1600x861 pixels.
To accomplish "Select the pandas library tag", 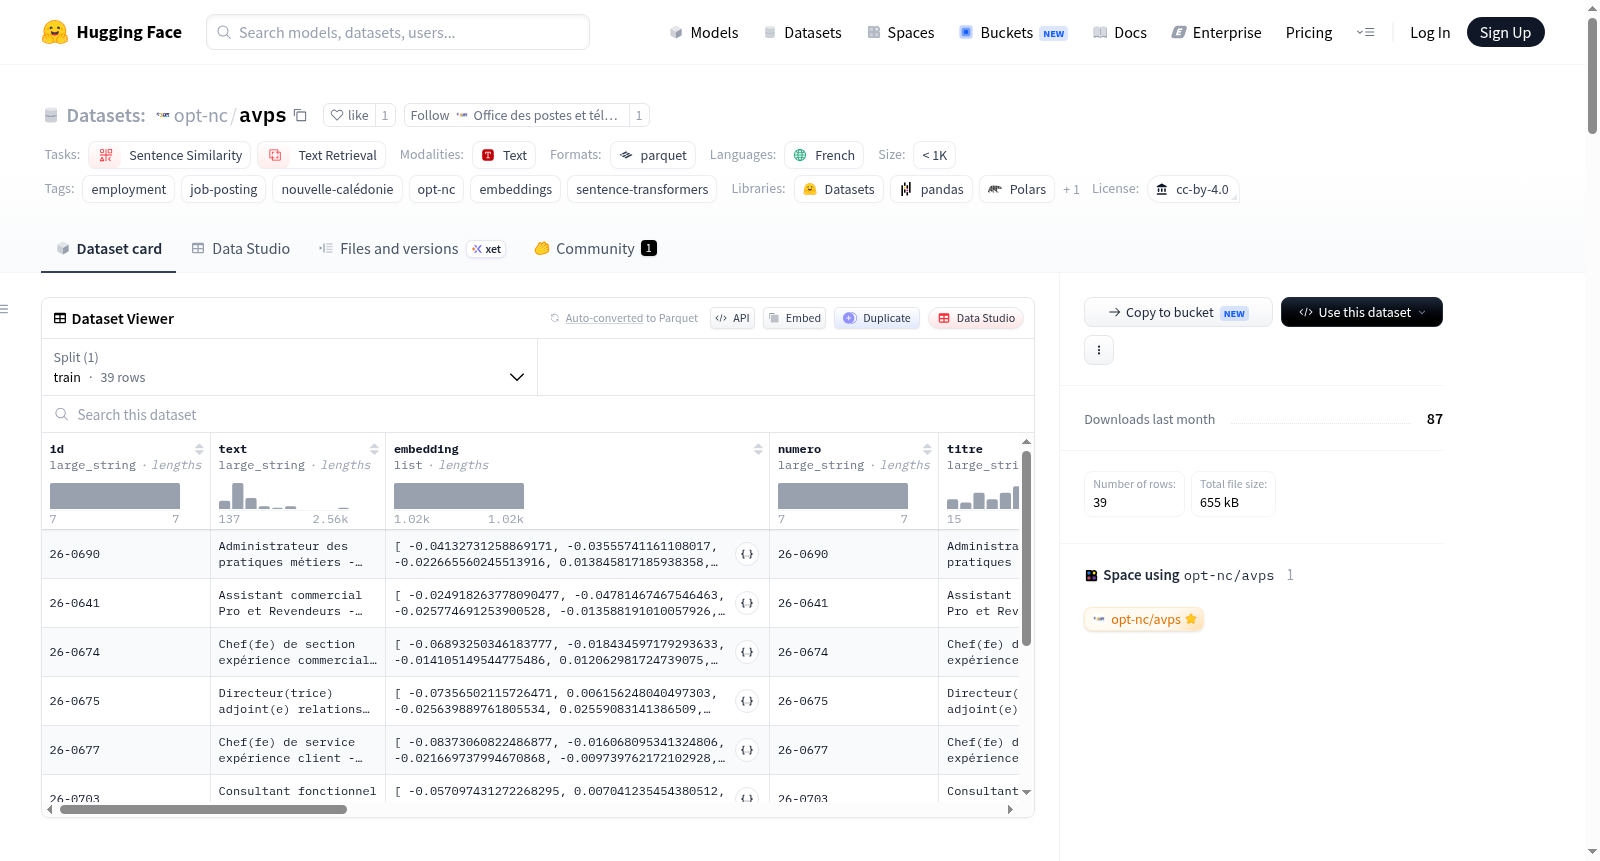I will tap(932, 189).
